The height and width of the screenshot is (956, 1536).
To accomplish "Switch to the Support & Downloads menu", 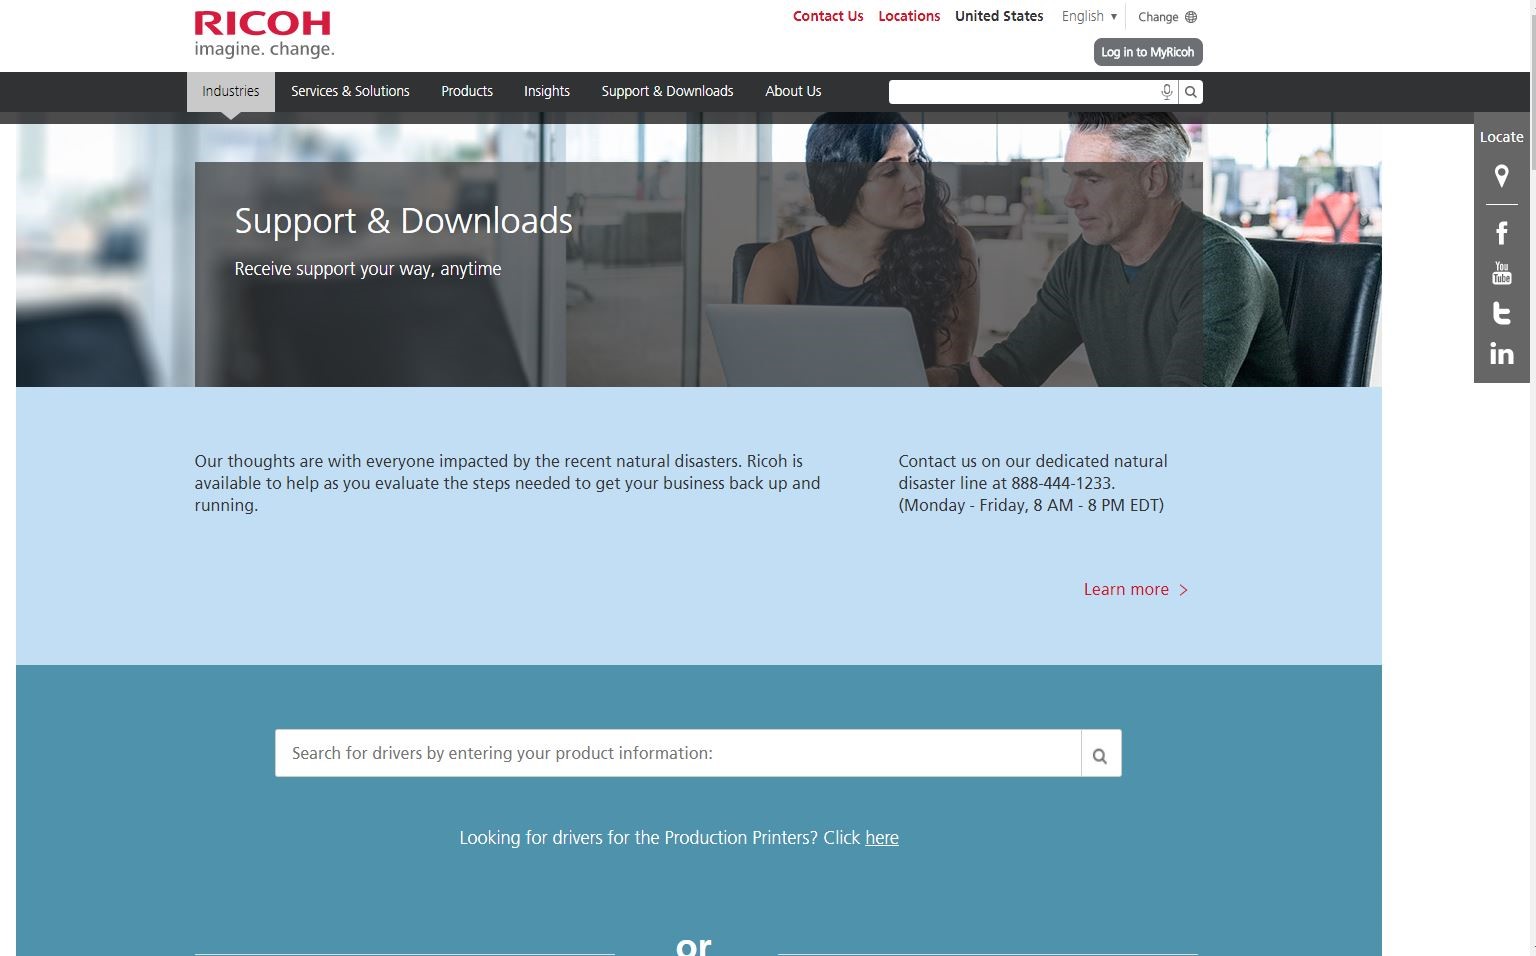I will point(666,91).
